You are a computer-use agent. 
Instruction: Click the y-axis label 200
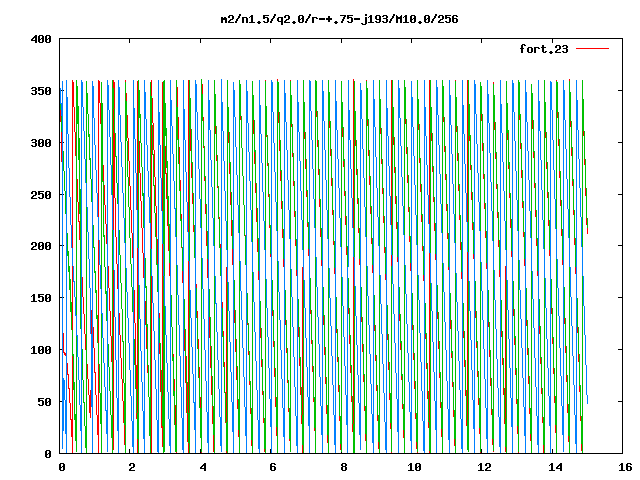click(41, 246)
